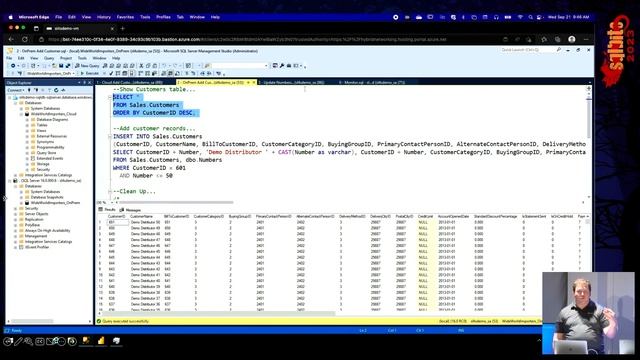Click the Apple menu icon

click(x=11, y=17)
